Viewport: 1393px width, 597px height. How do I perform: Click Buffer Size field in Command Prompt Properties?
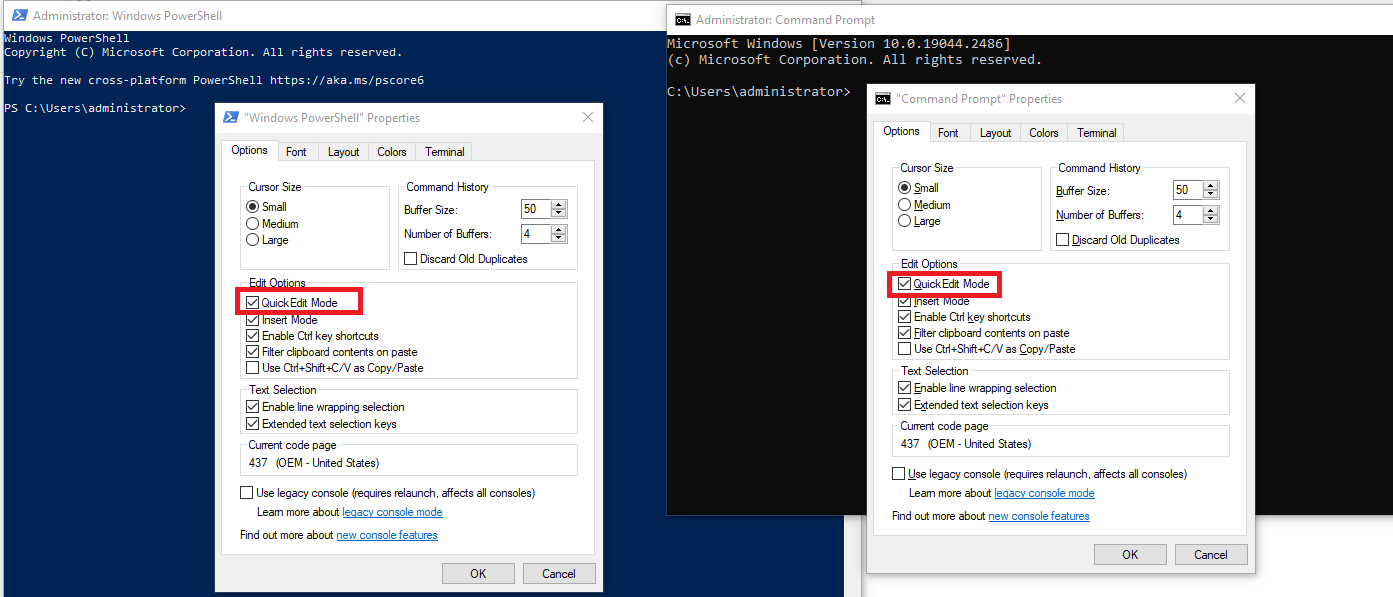coord(1187,190)
